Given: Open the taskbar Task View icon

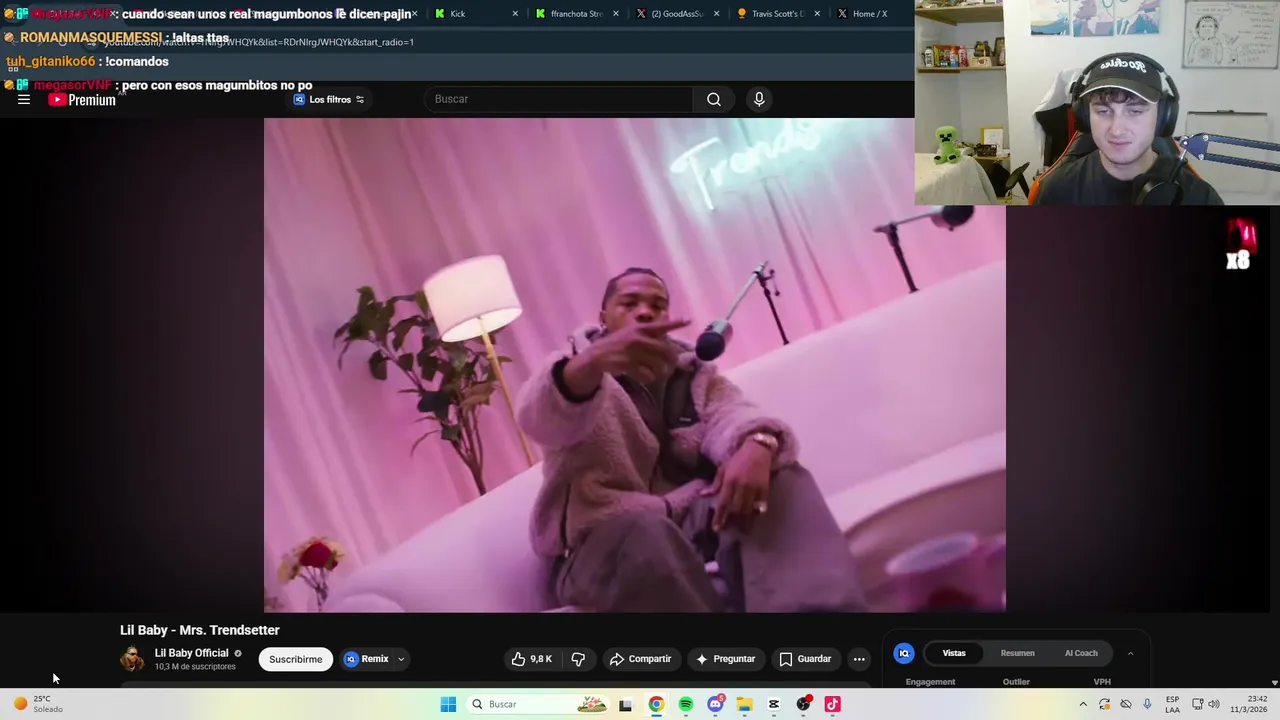Looking at the screenshot, I should point(626,704).
